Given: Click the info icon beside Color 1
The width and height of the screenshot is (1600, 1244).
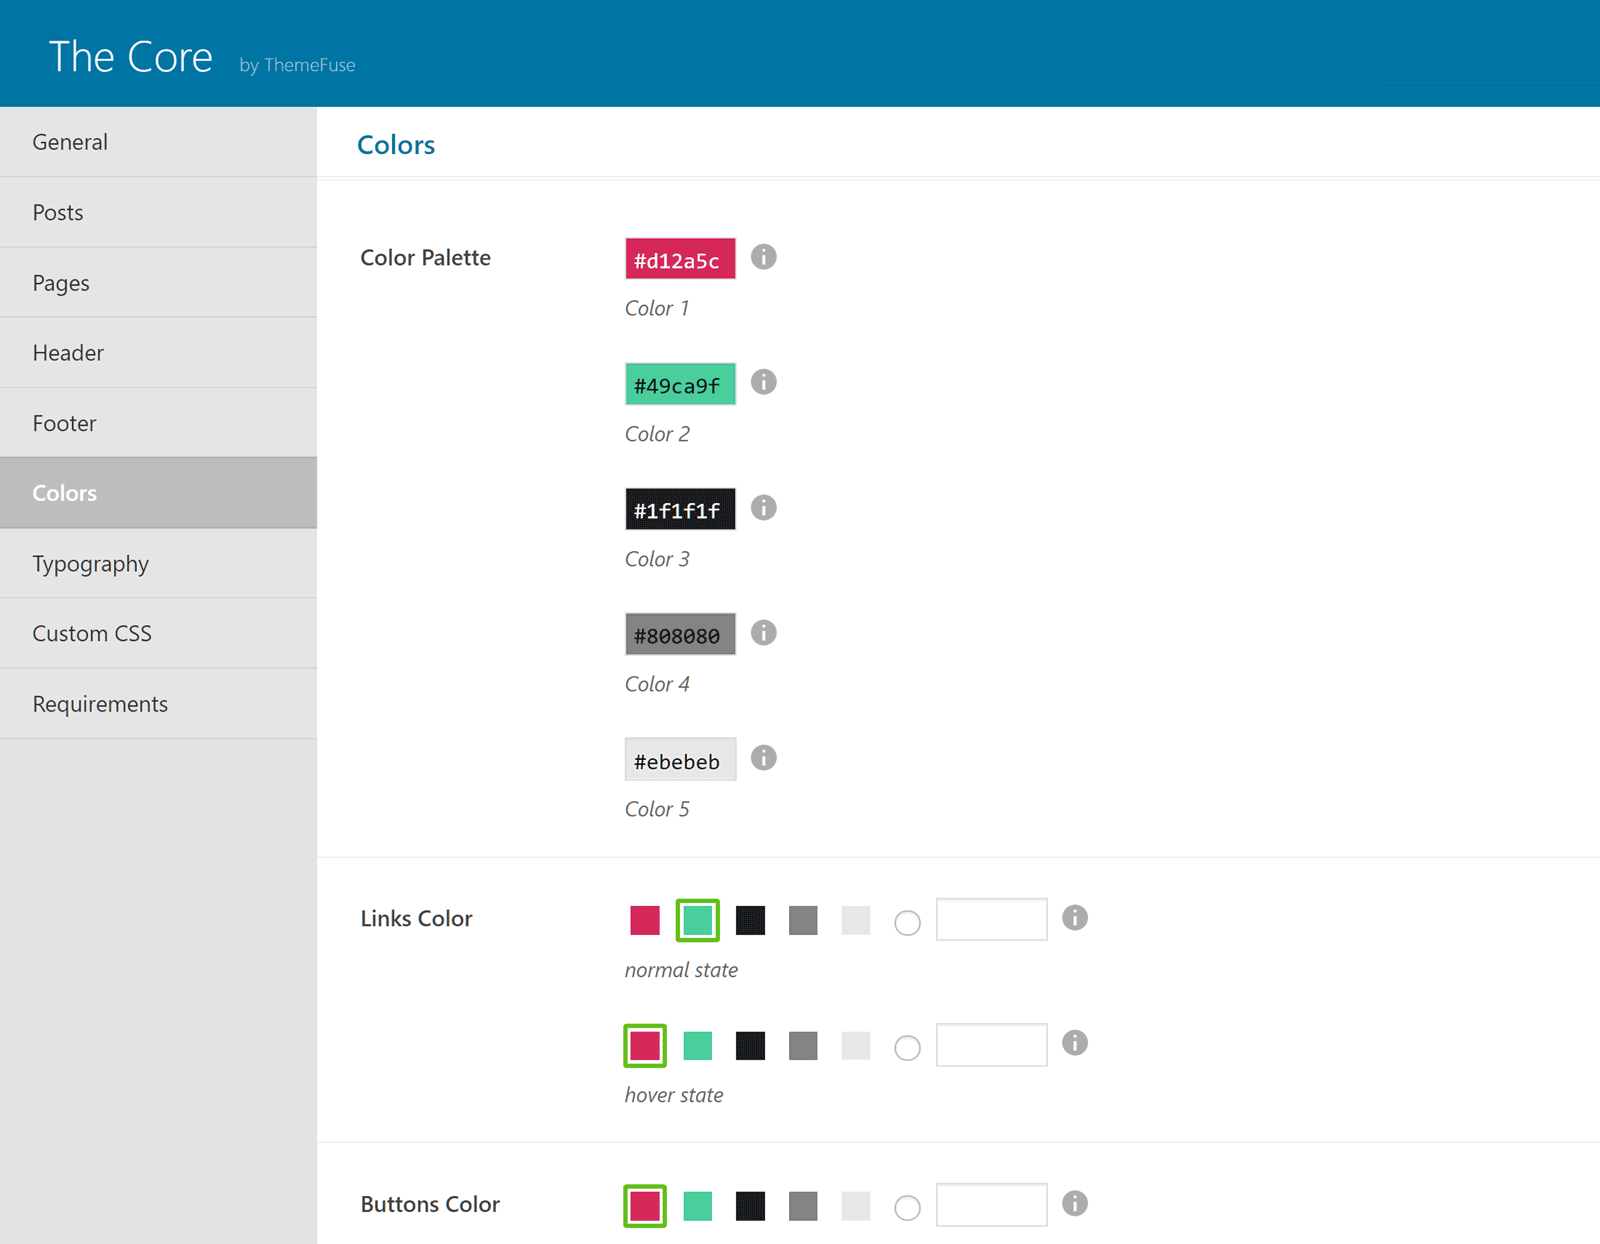Looking at the screenshot, I should click(x=763, y=257).
